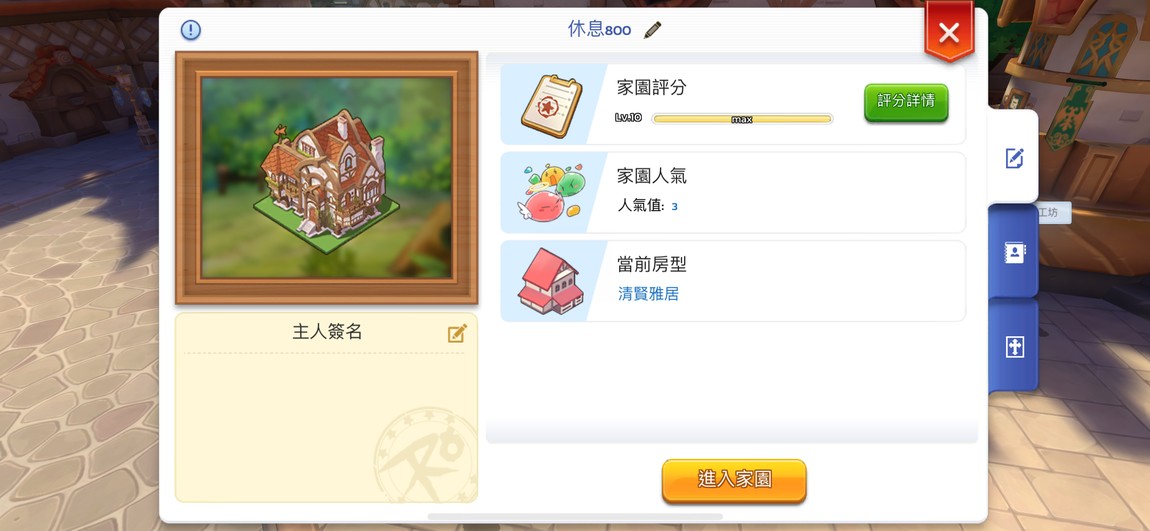Screen dimensions: 1150x531
Task: Close the home info panel
Action: pyautogui.click(x=949, y=32)
